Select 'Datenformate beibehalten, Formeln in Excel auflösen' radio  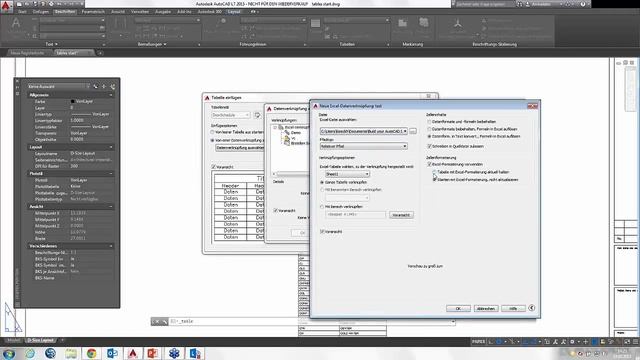(x=429, y=129)
